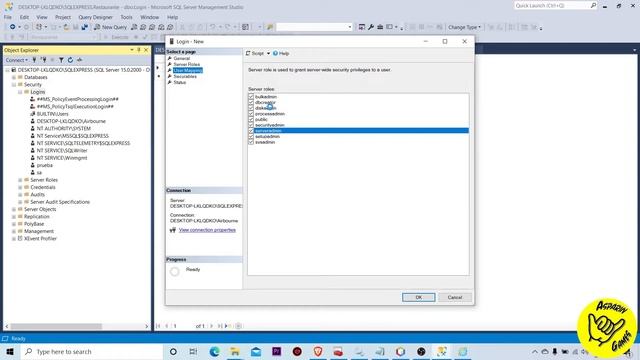Open the Query Designer menu
This screenshot has height=360, width=640.
coord(96,17)
